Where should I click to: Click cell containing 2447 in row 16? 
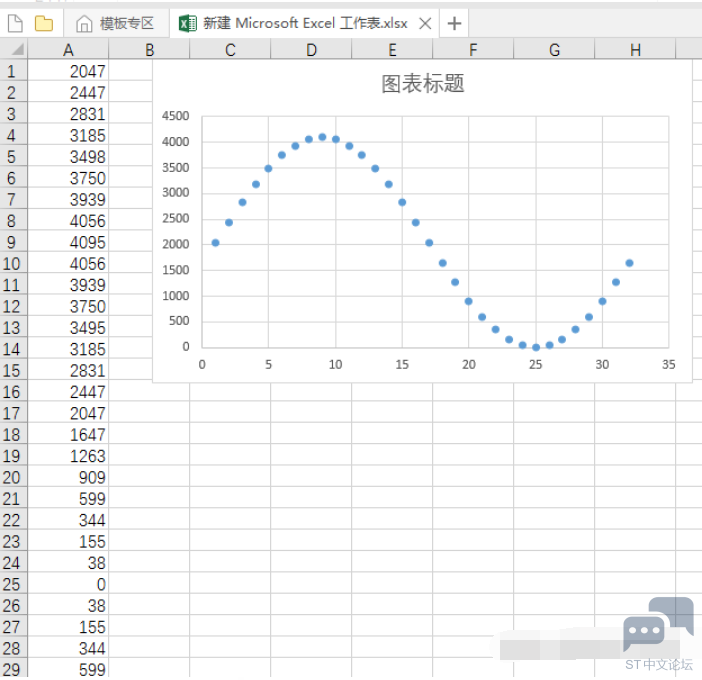click(68, 392)
